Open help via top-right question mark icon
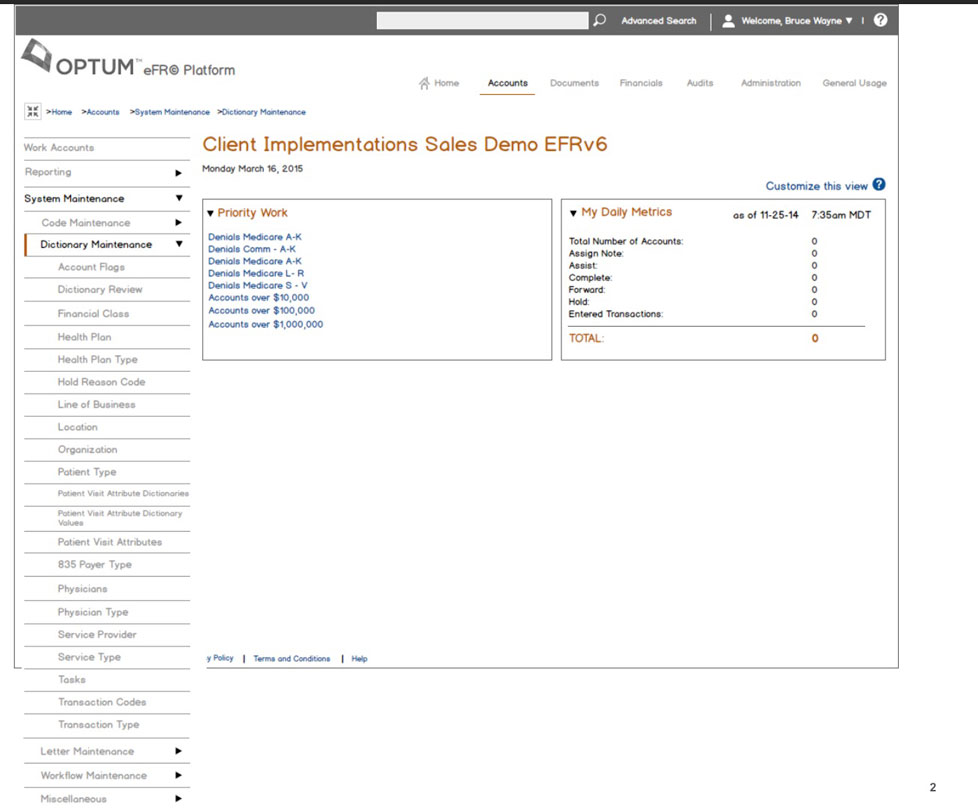 (x=880, y=20)
